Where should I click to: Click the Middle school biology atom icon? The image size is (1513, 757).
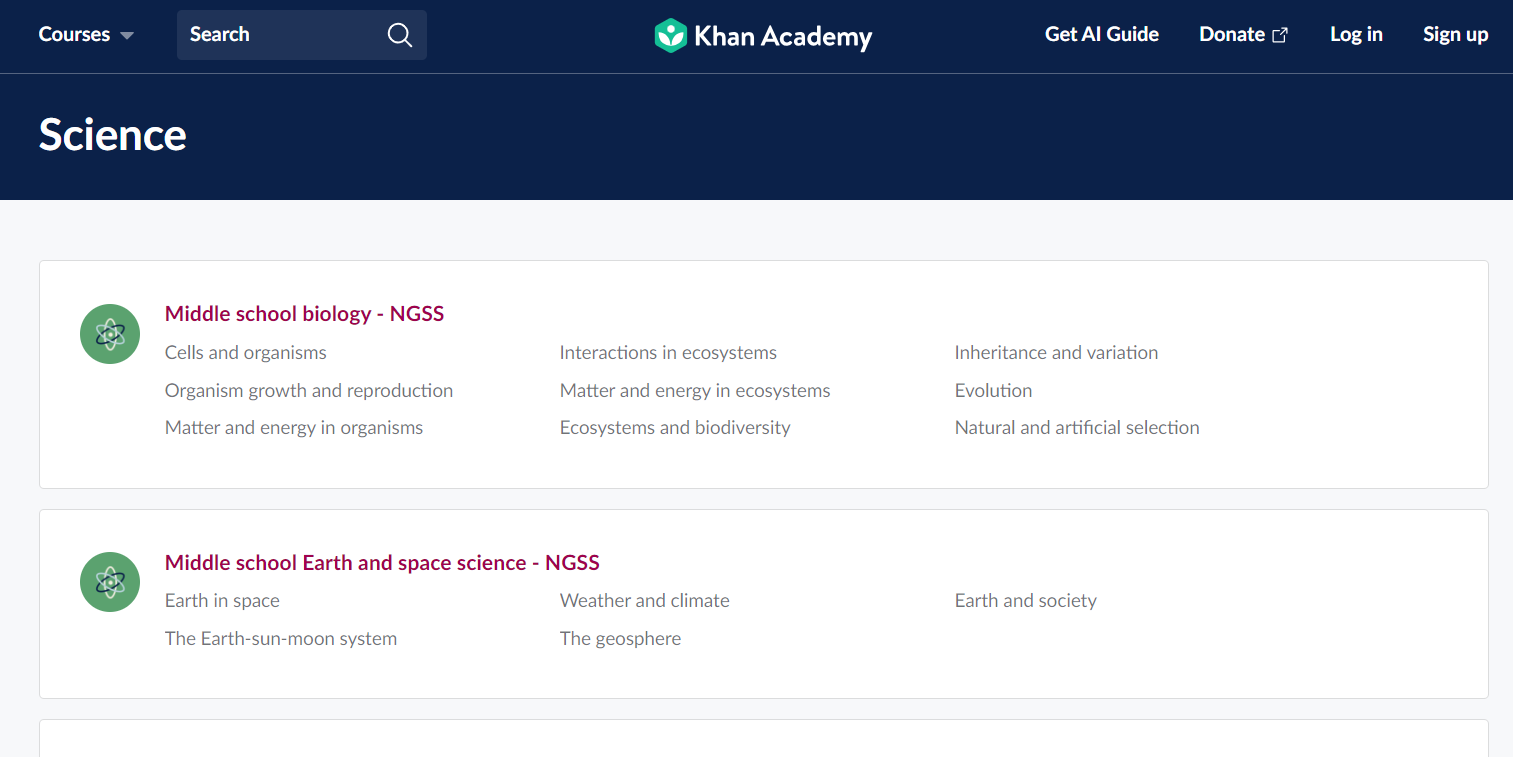click(x=110, y=334)
